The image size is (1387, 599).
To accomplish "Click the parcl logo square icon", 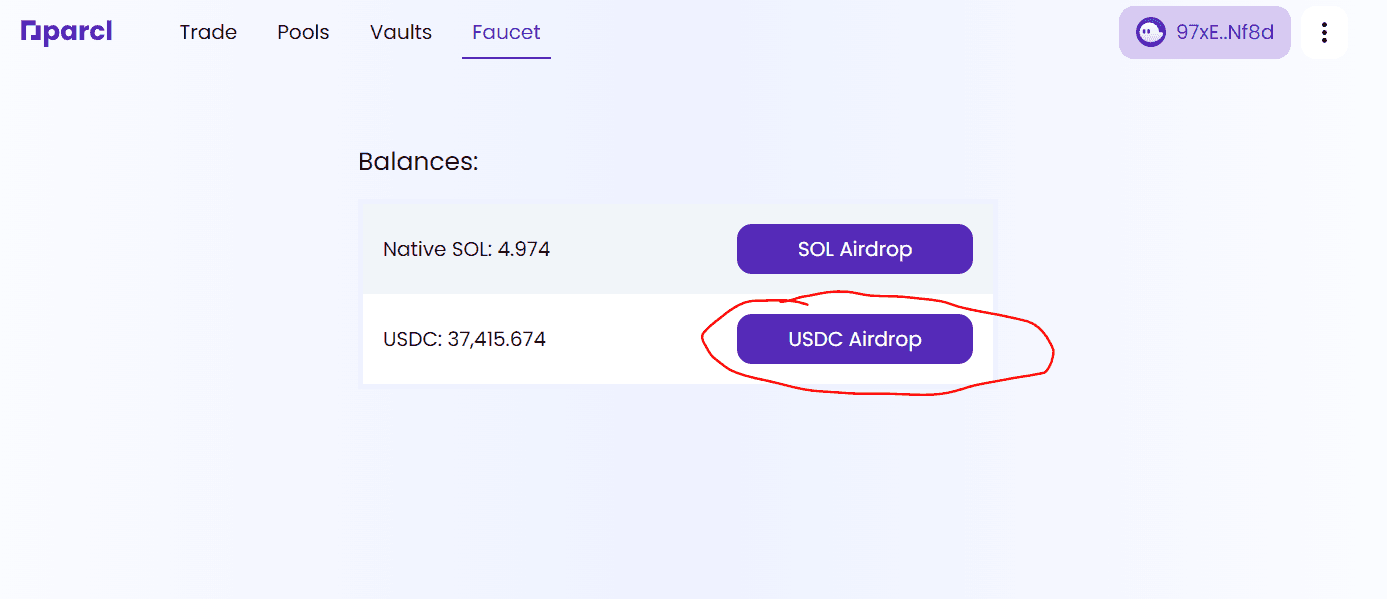I will point(30,32).
